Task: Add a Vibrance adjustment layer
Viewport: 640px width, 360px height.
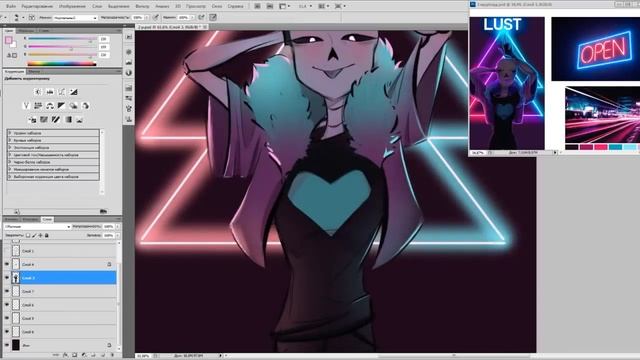Action: coord(26,106)
